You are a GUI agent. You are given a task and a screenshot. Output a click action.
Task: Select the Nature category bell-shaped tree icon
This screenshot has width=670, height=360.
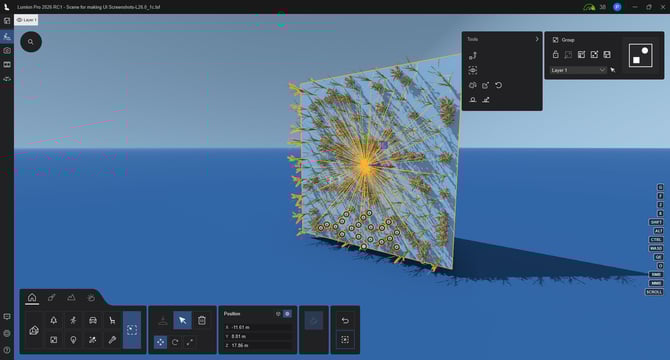53,320
